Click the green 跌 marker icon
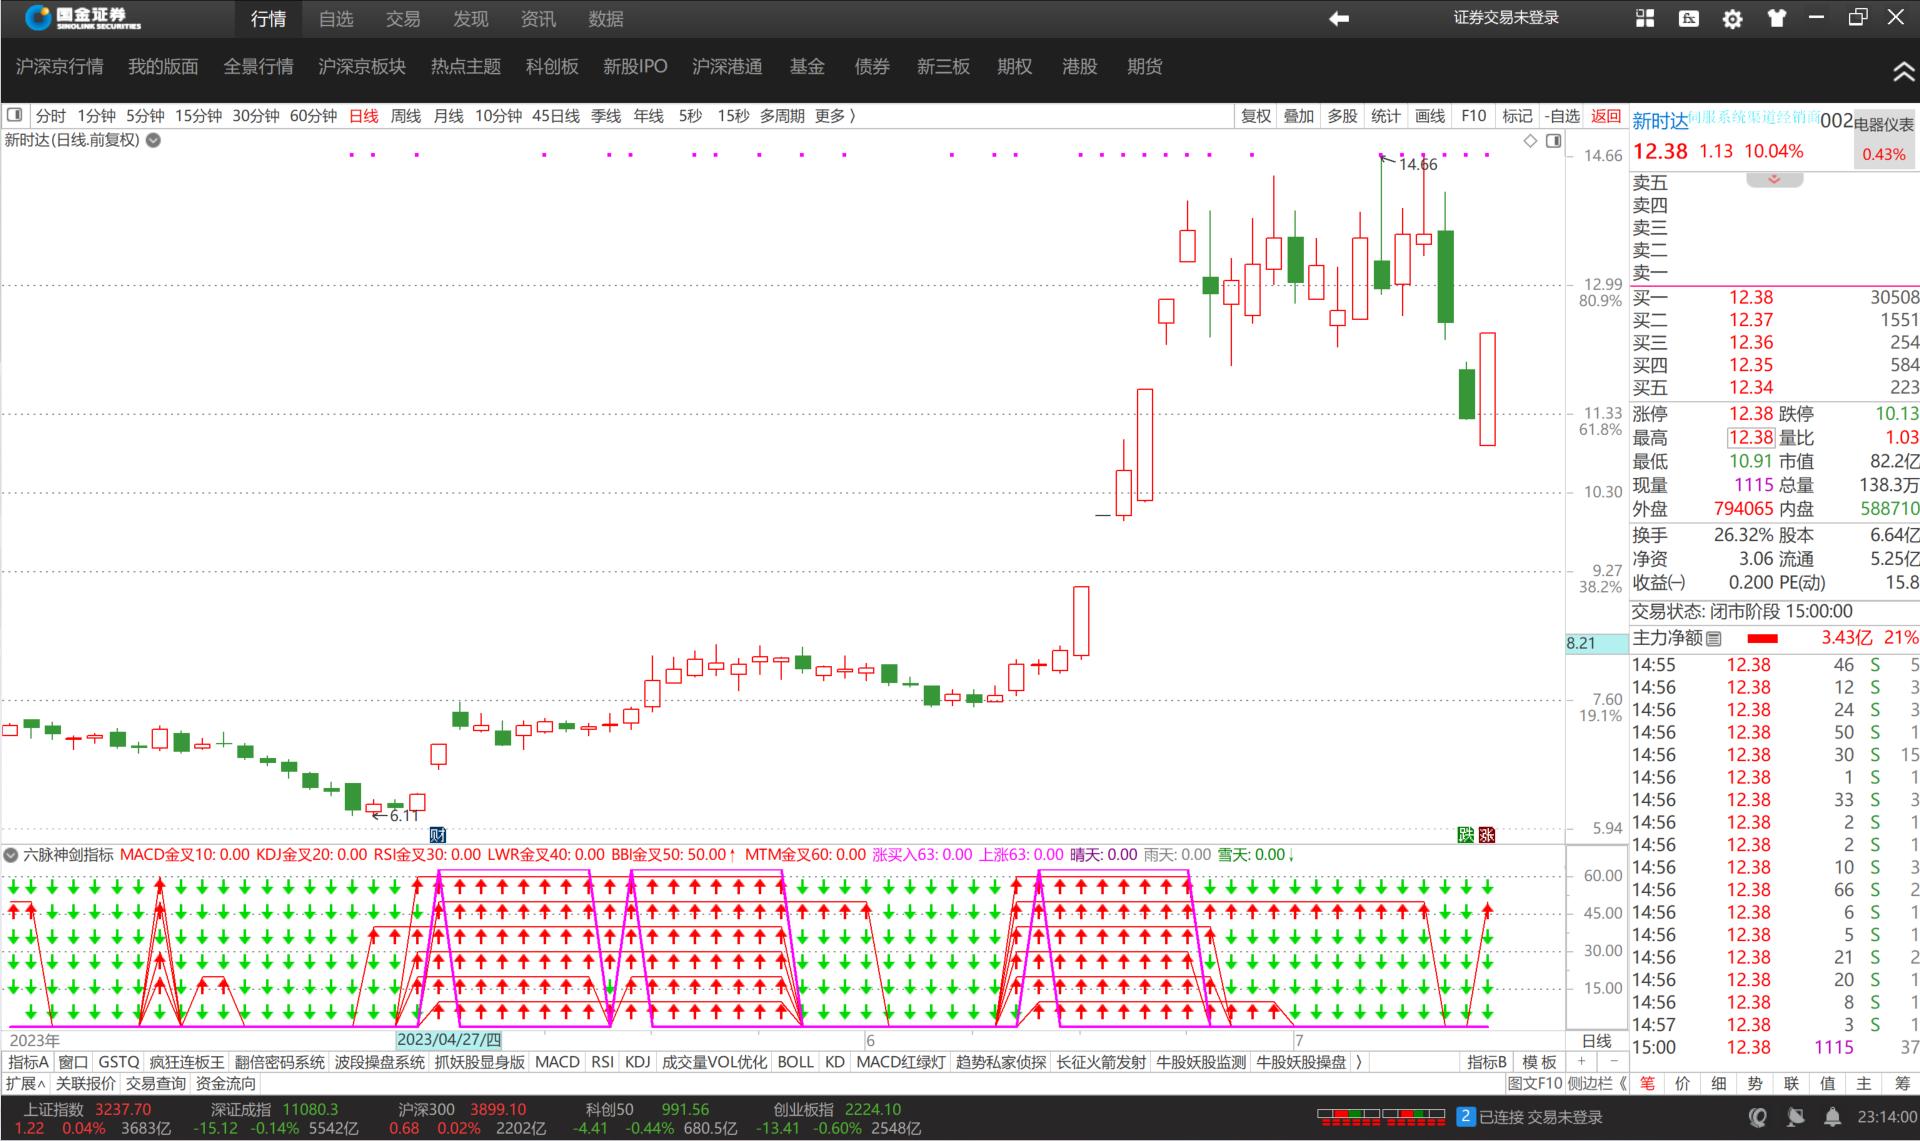 [1466, 834]
